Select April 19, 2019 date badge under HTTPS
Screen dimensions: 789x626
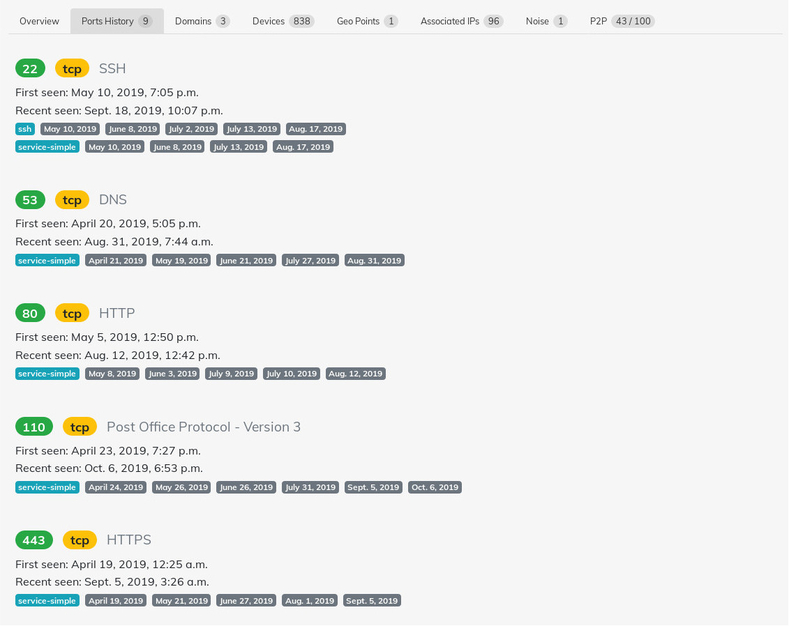(116, 601)
